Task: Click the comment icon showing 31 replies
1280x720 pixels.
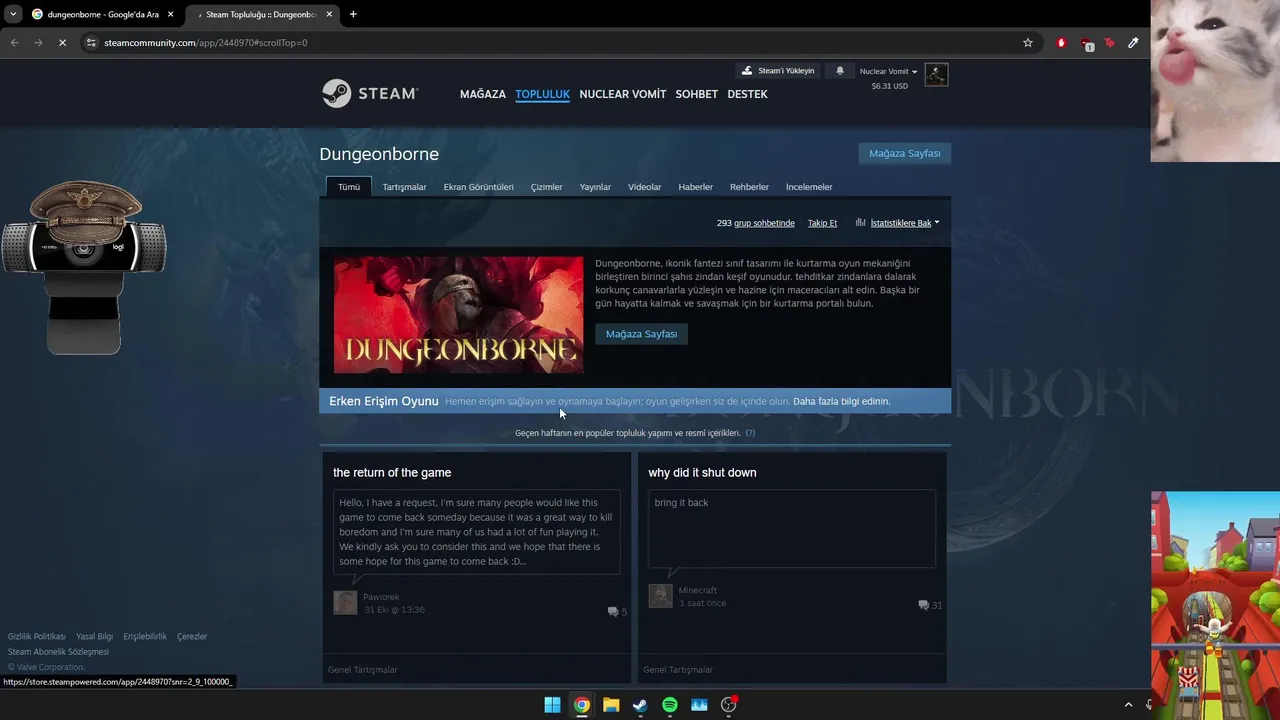Action: [924, 605]
